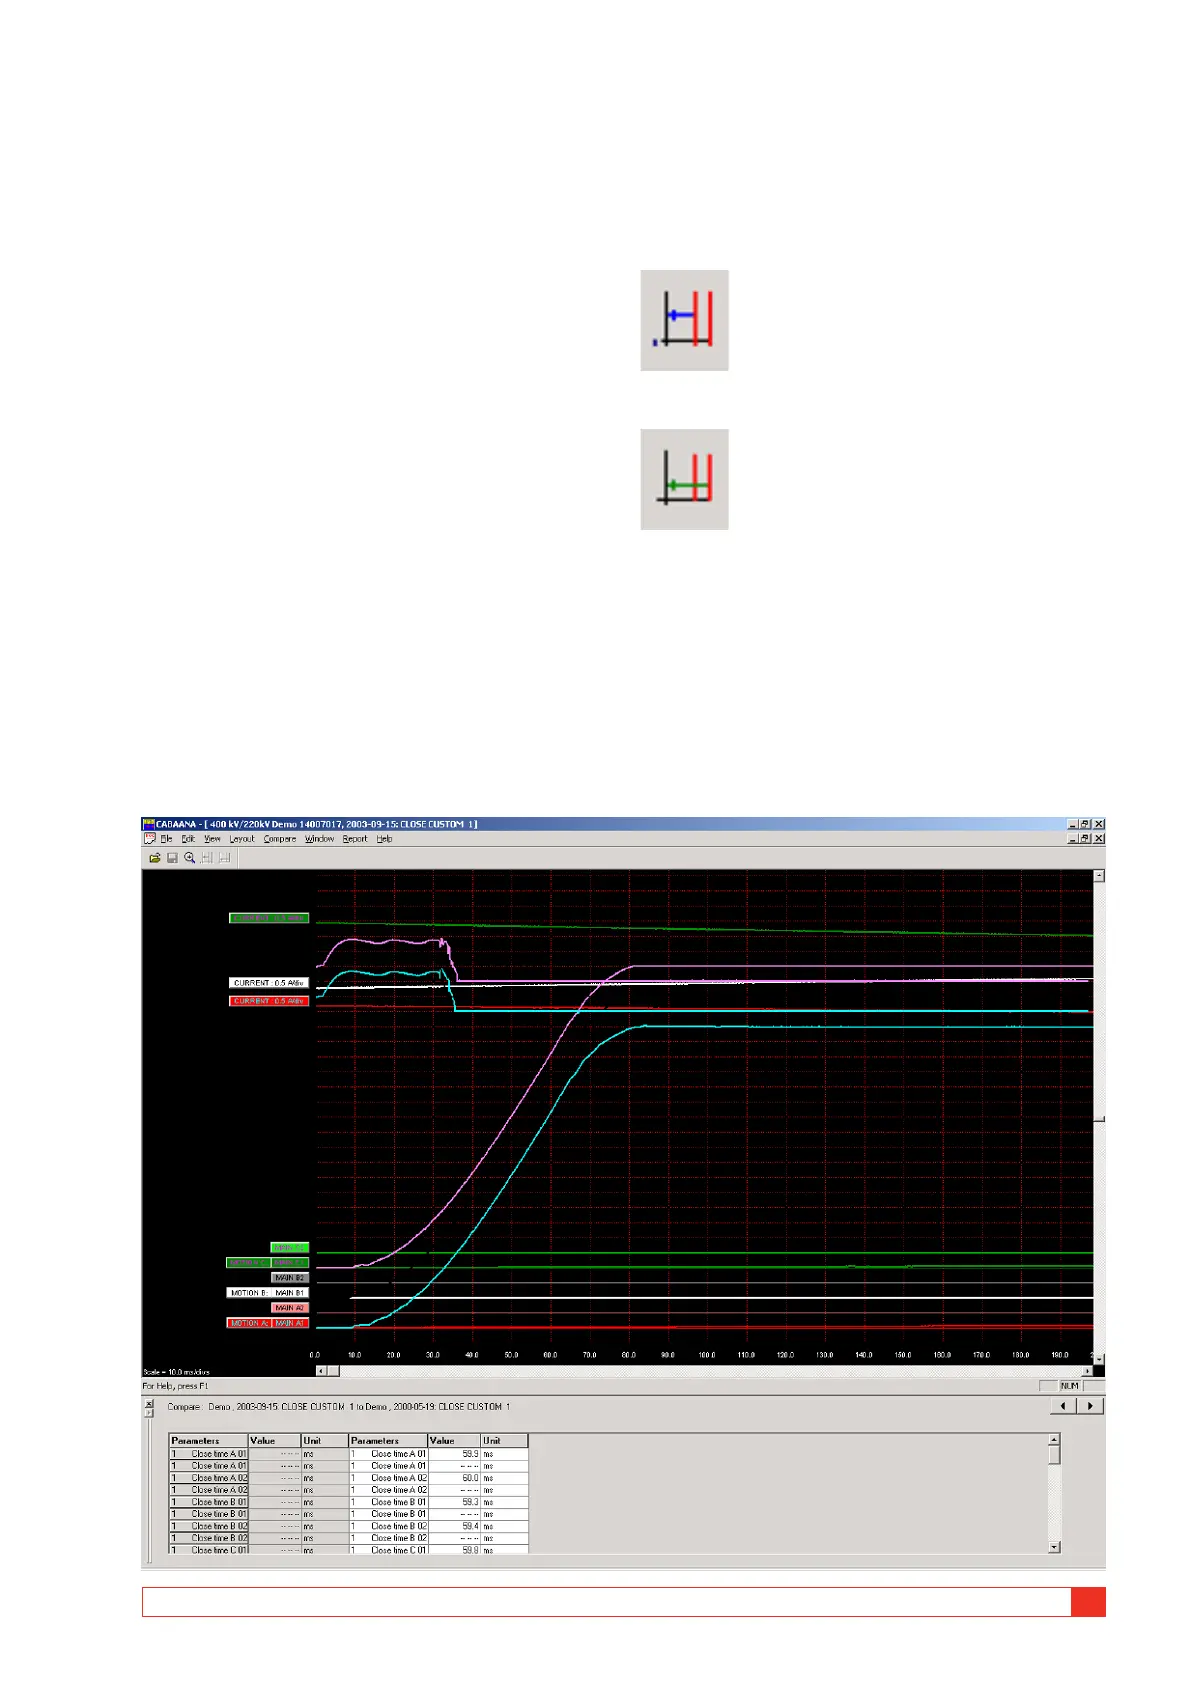Select the MAIN B1 white channel label
The width and height of the screenshot is (1191, 1684).
pos(291,1293)
